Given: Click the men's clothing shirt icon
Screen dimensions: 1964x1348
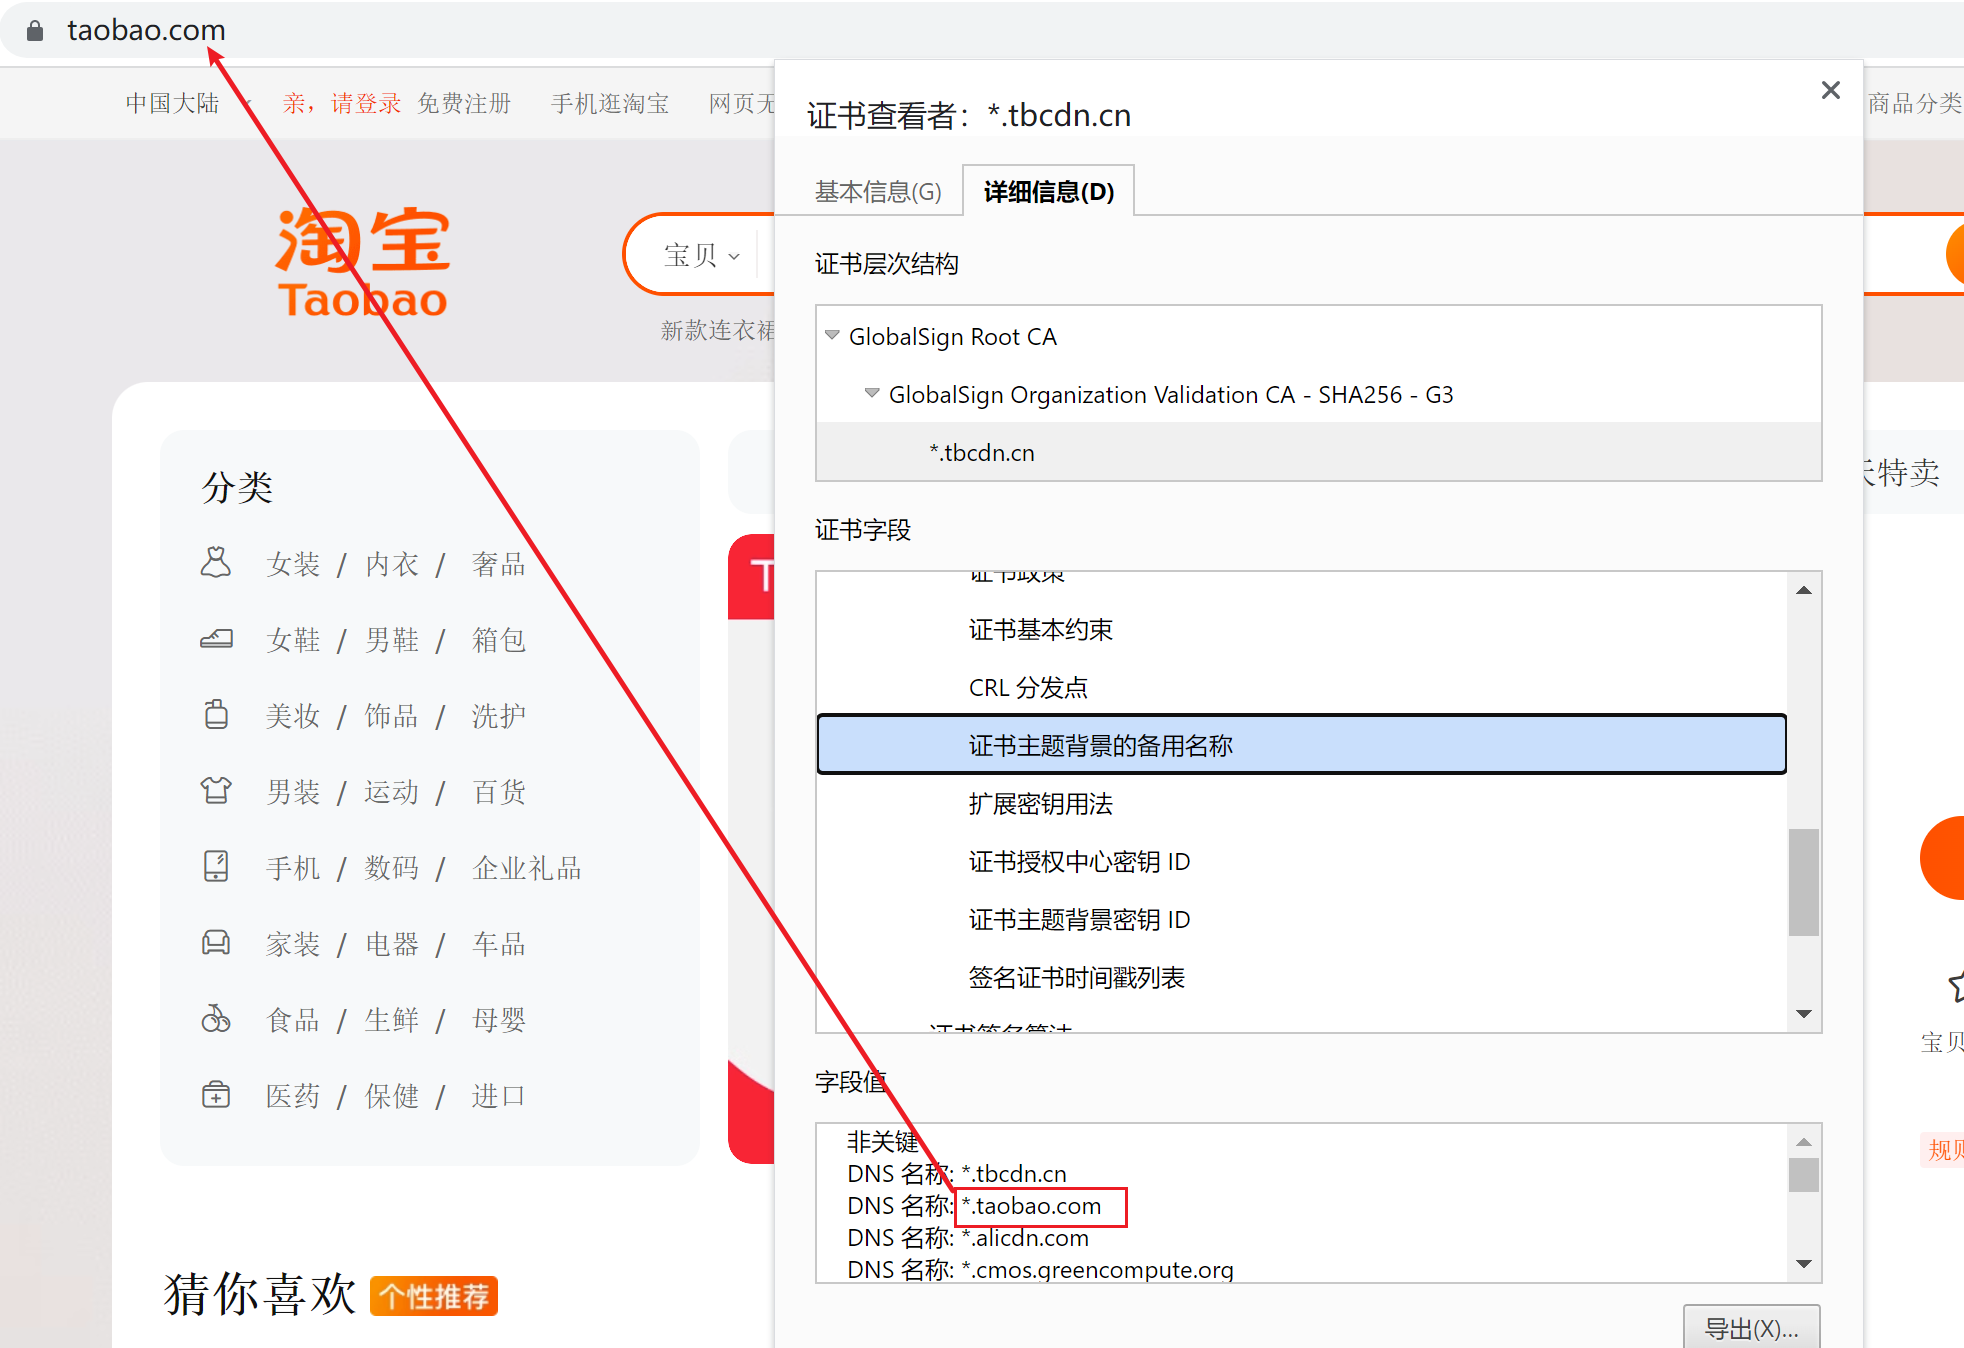Looking at the screenshot, I should pyautogui.click(x=216, y=791).
